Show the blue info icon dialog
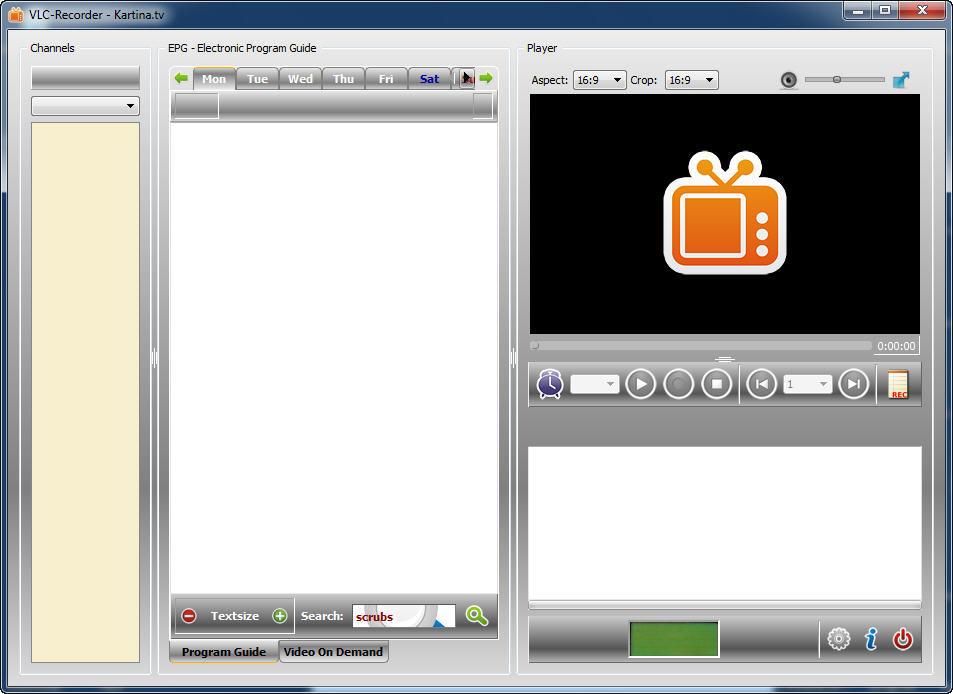Viewport: 953px width, 694px height. coord(871,639)
